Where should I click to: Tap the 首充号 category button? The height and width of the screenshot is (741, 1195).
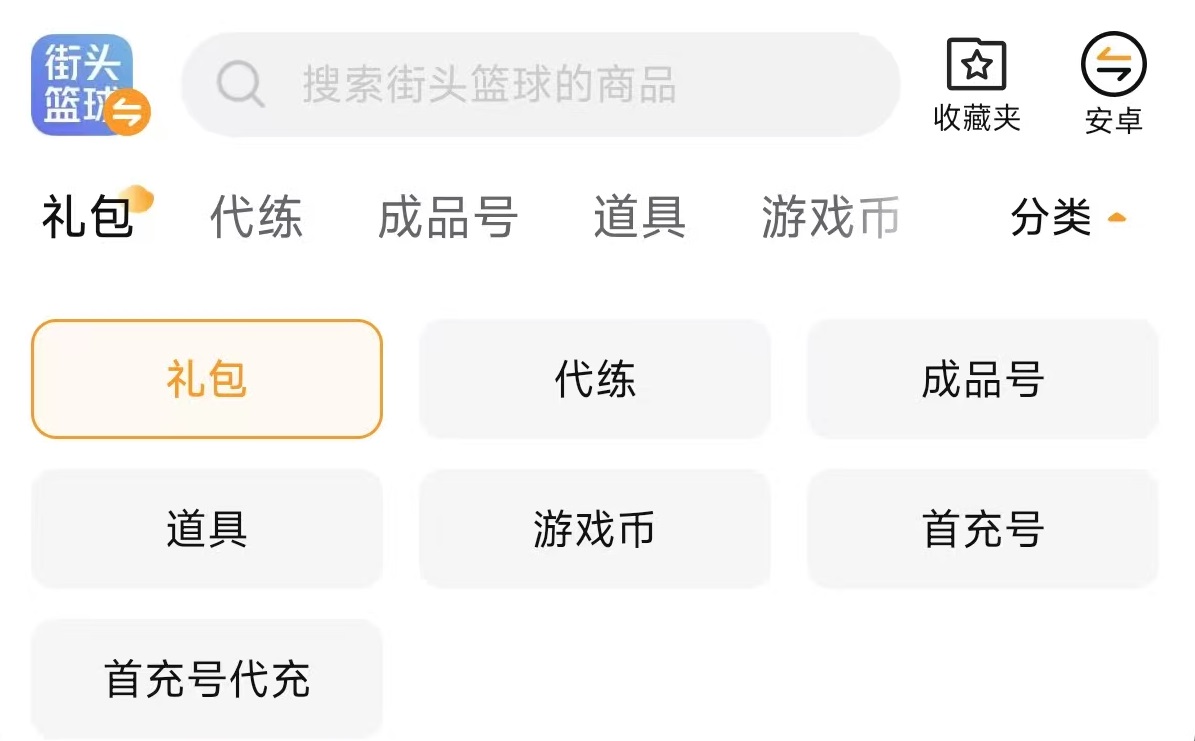[982, 528]
